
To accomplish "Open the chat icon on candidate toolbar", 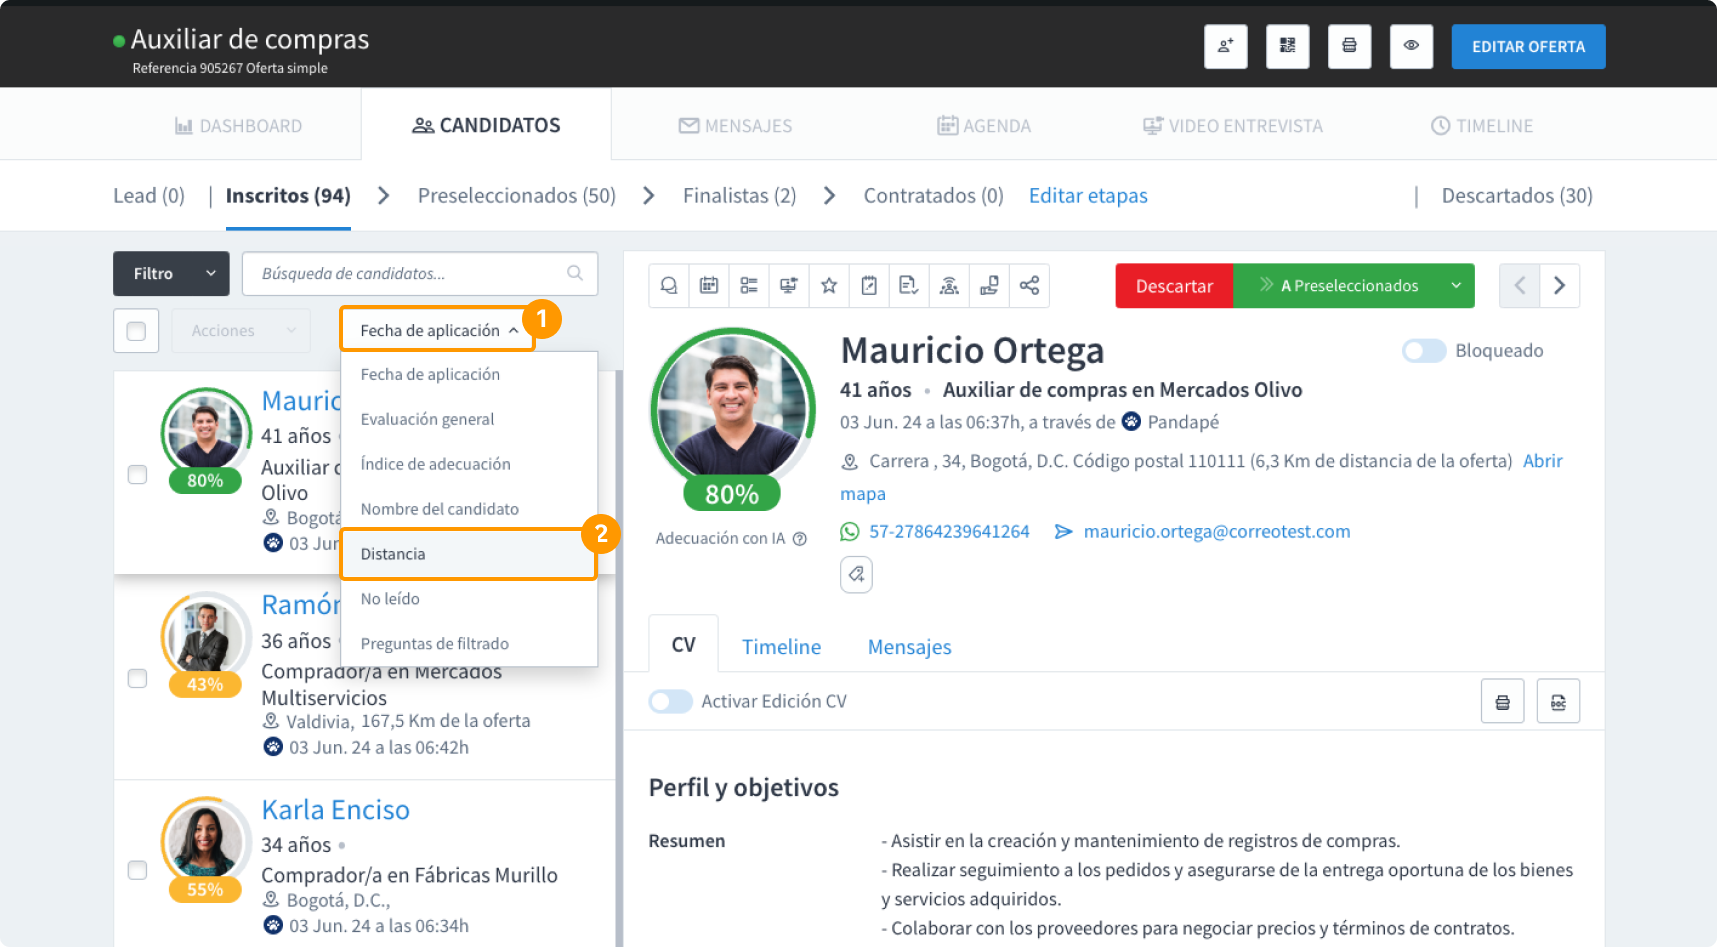I will (668, 286).
